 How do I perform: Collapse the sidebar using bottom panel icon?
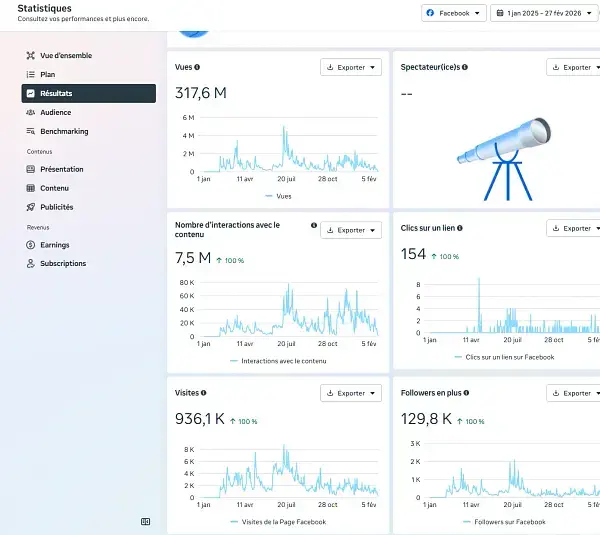(145, 521)
